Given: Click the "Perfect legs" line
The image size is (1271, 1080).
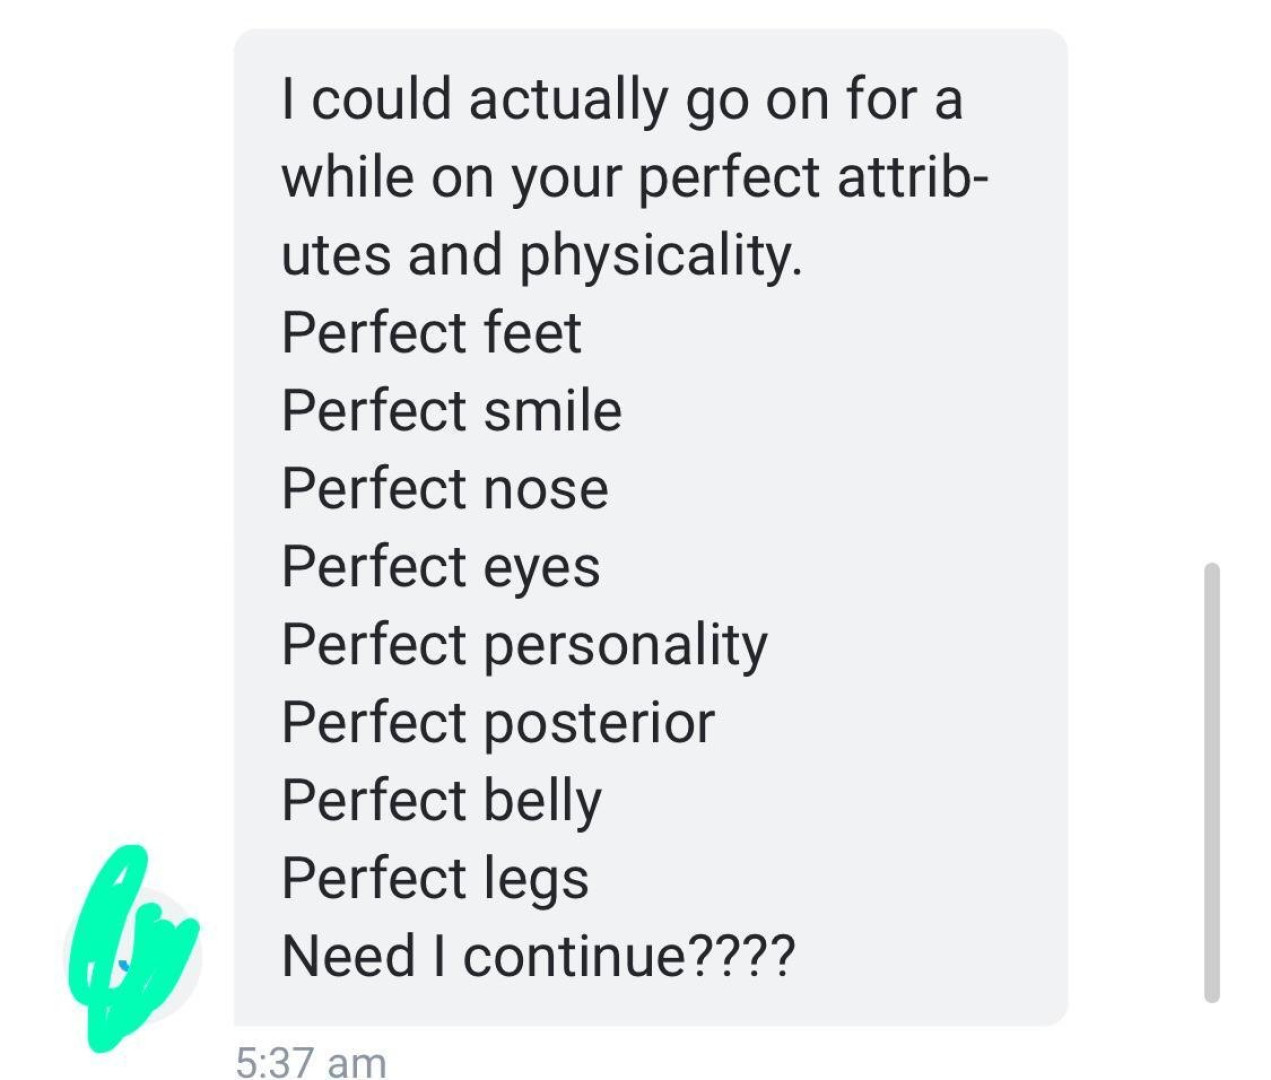Looking at the screenshot, I should [x=435, y=879].
